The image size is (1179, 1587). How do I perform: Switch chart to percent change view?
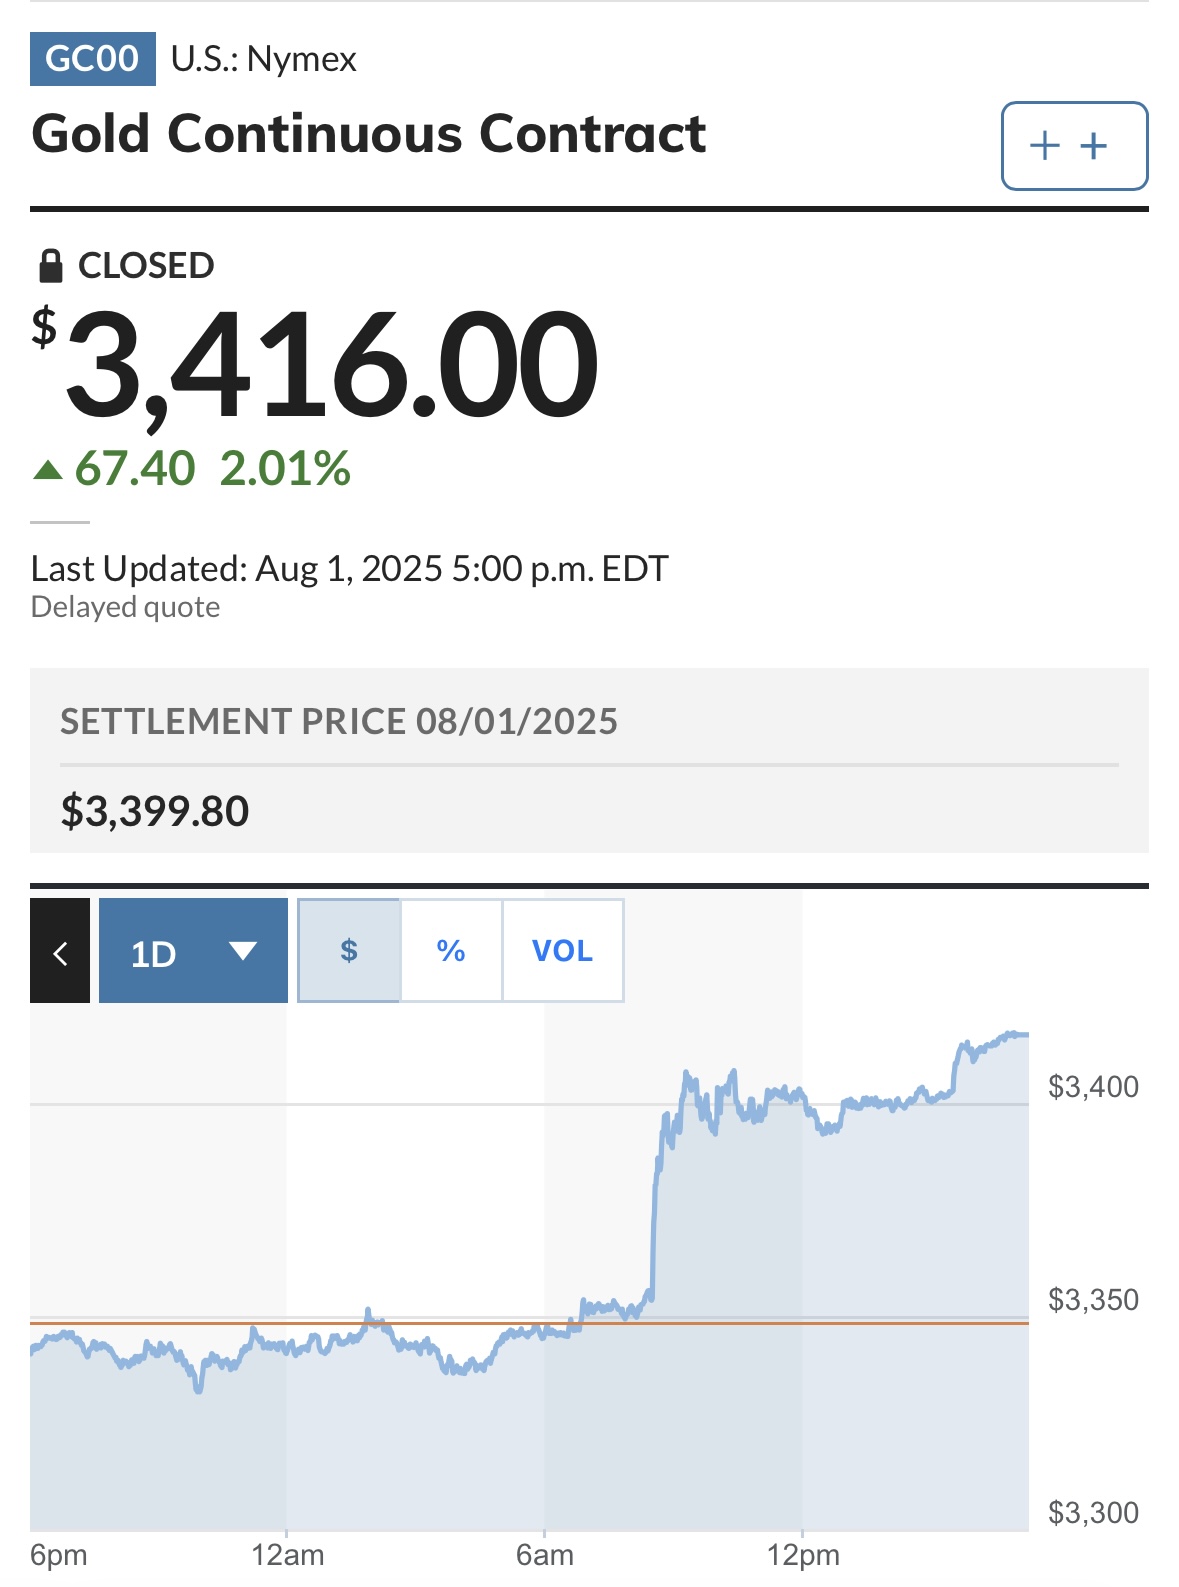tap(451, 951)
